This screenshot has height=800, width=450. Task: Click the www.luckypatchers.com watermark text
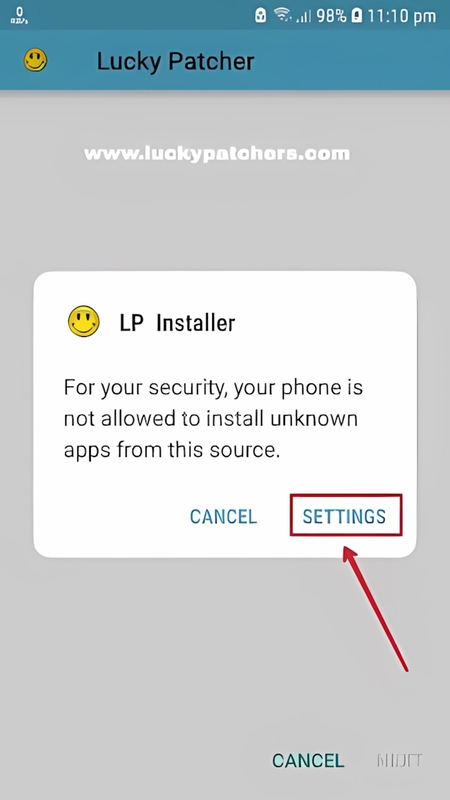coord(217,154)
